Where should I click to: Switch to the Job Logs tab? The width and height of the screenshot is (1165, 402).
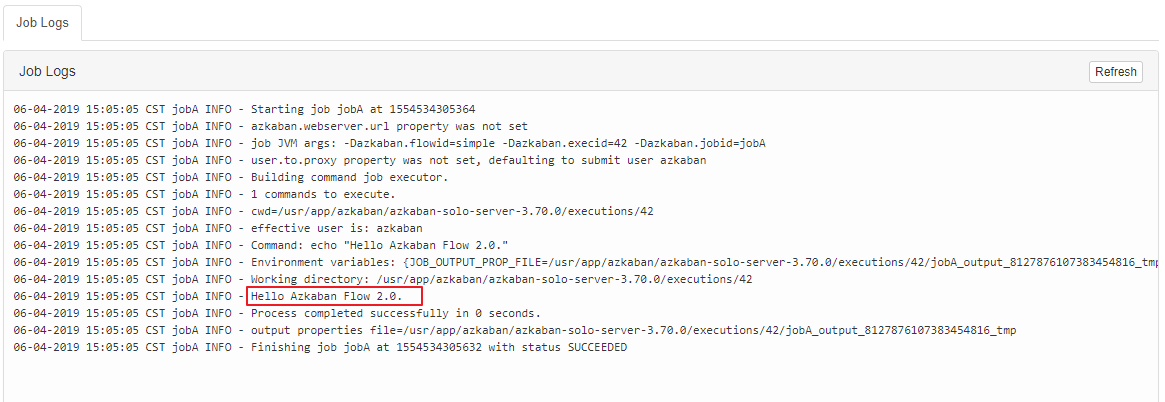tap(42, 22)
